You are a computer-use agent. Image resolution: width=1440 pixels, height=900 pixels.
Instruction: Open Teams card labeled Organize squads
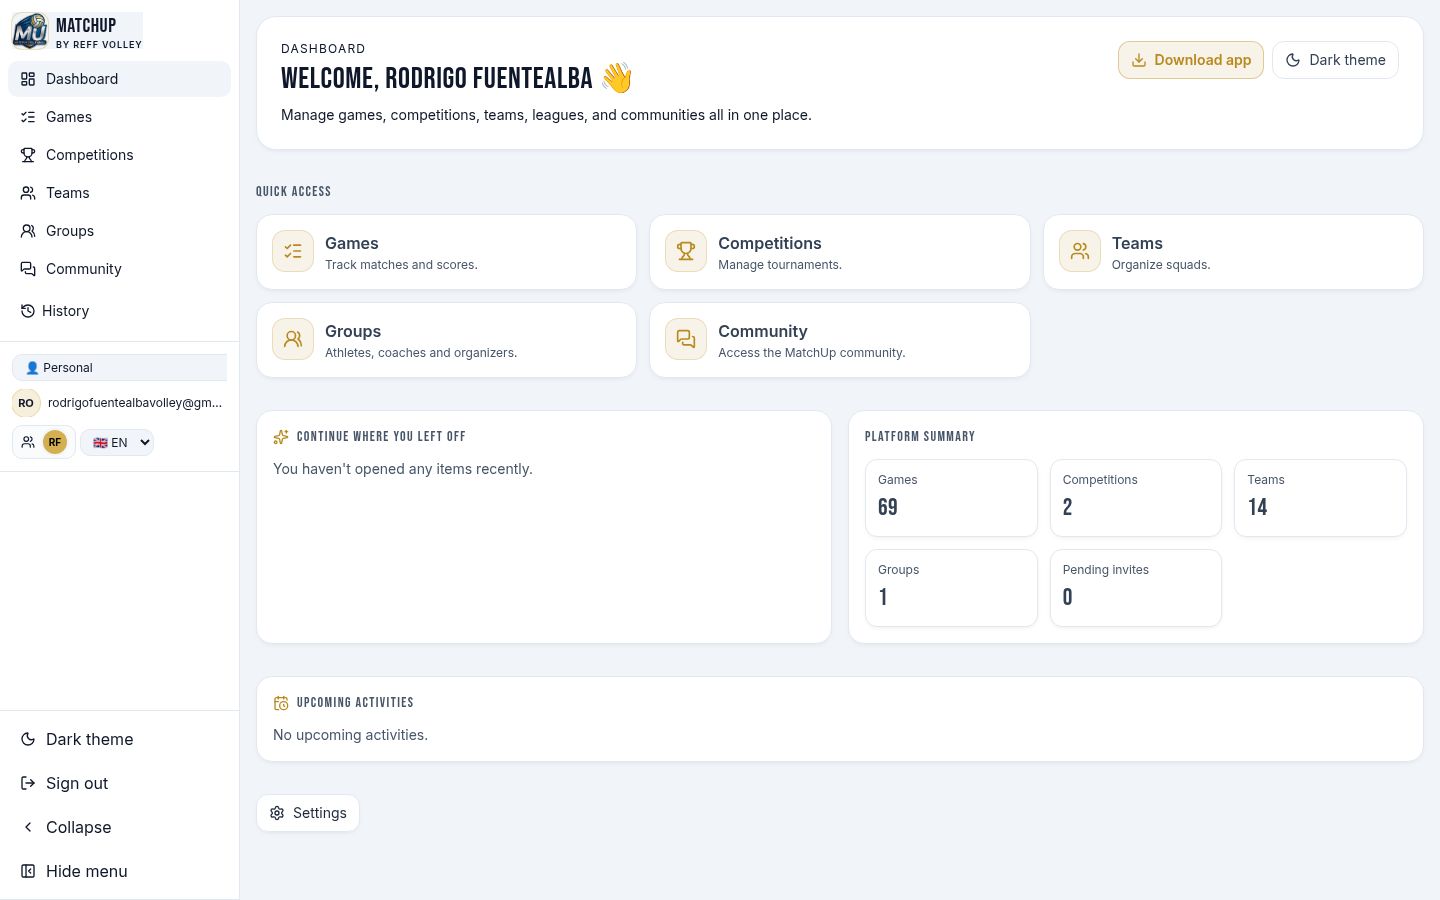click(1233, 252)
